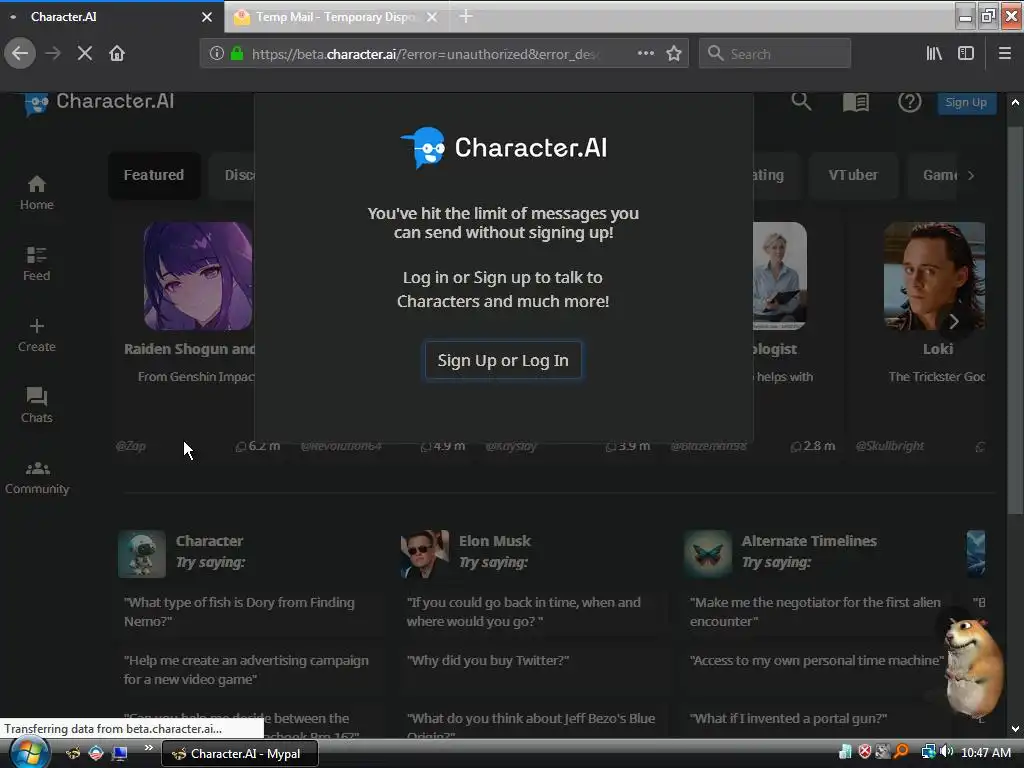Screen dimensions: 1024x768
Task: Click the network tray icon
Action: pyautogui.click(x=928, y=752)
